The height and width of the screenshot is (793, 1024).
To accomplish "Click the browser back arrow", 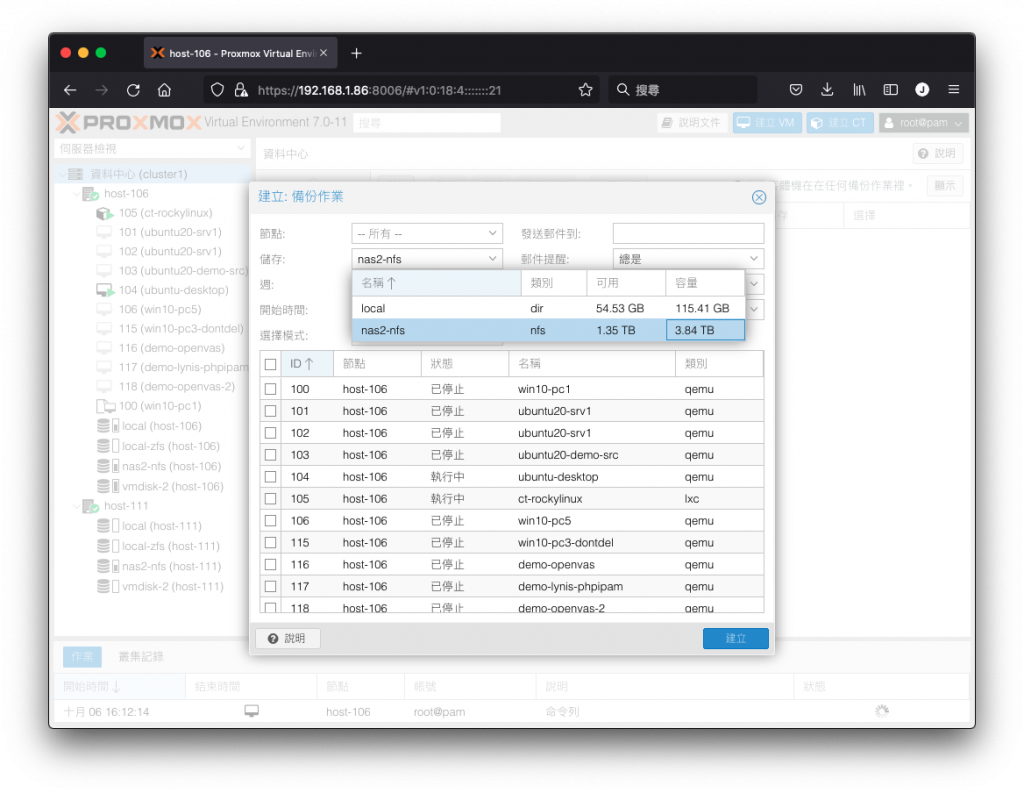I will [70, 90].
